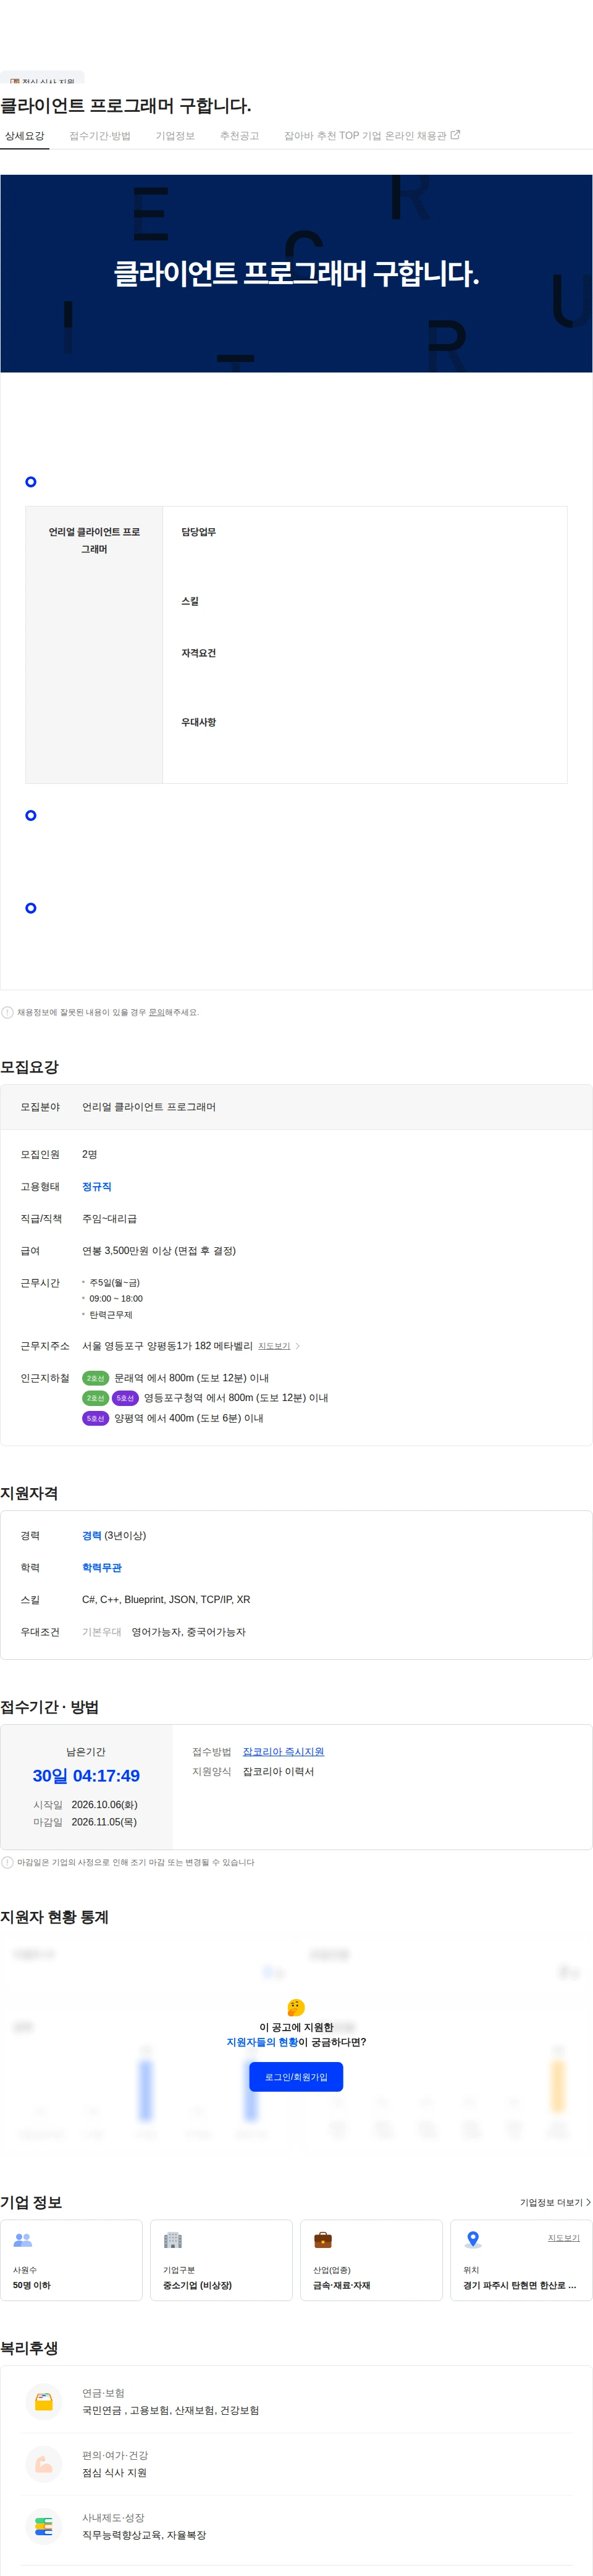593x2576 pixels.
Task: Go to 추천공고 tab
Action: (x=239, y=136)
